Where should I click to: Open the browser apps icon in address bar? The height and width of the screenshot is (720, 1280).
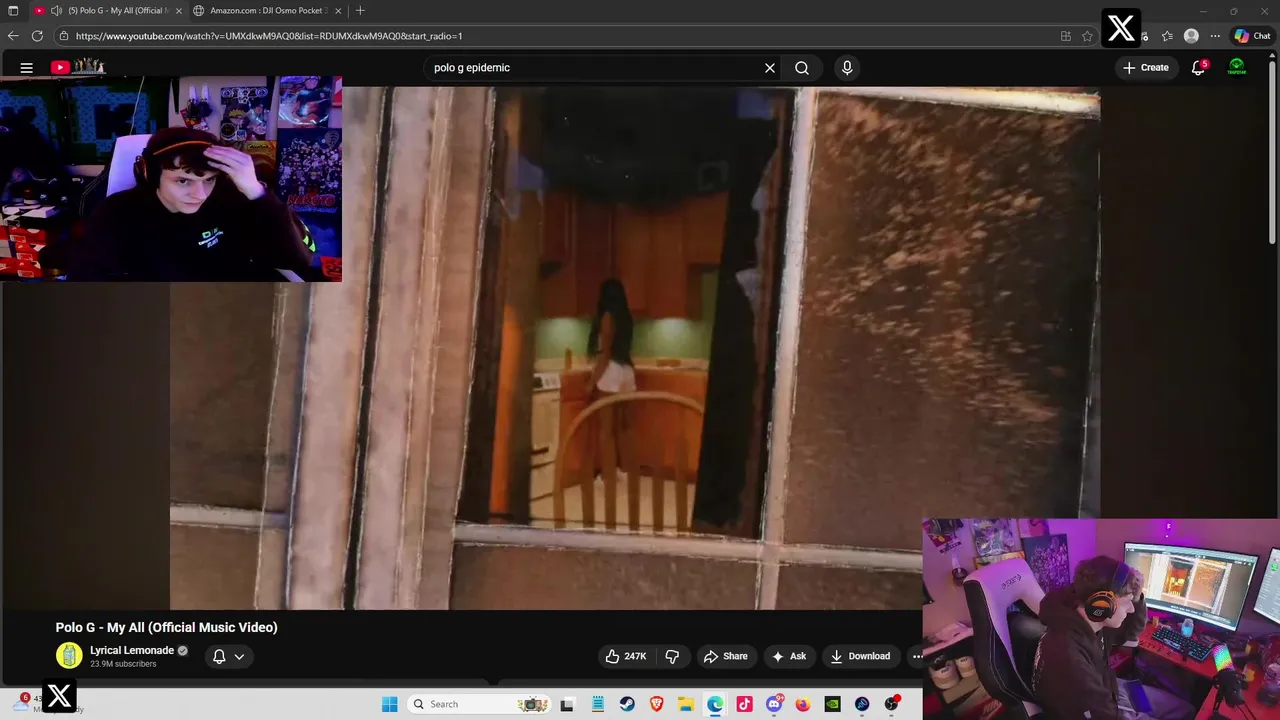[x=1066, y=36]
